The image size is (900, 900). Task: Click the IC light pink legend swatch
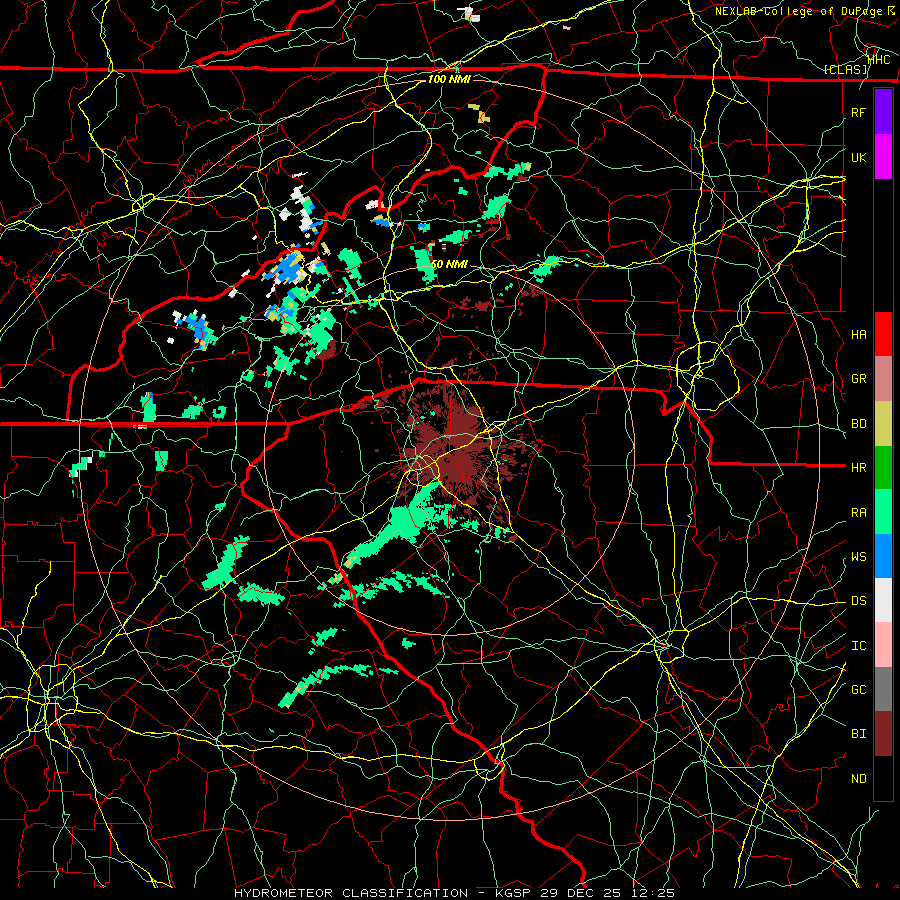[883, 645]
